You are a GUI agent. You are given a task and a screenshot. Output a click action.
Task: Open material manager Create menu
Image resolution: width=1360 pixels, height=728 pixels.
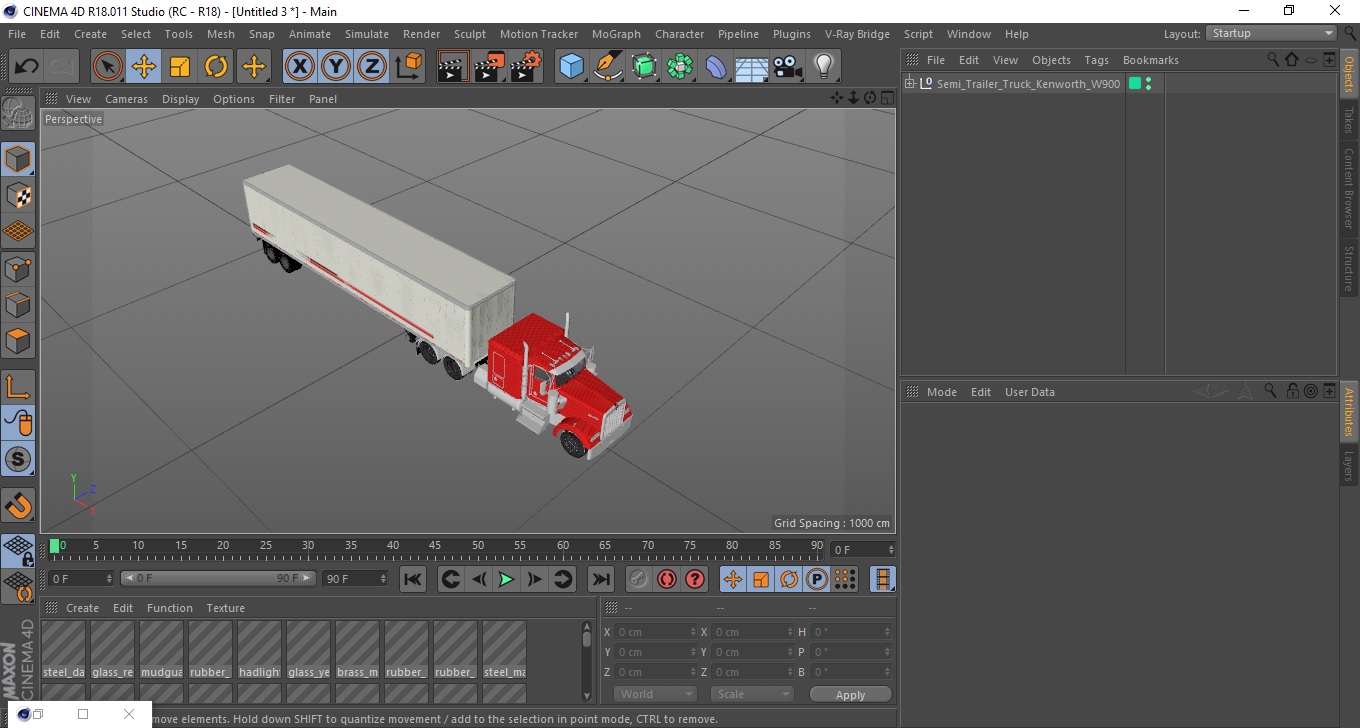coord(82,608)
